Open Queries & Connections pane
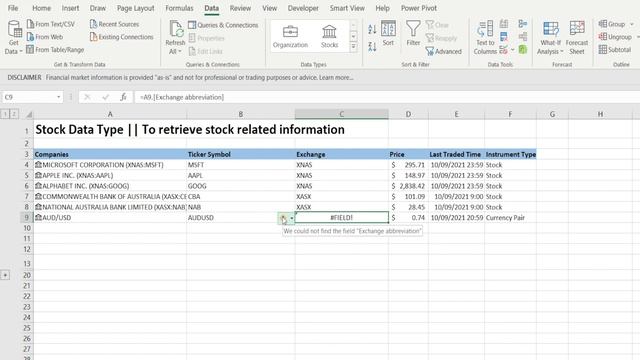This screenshot has width=640, height=360. (223, 25)
